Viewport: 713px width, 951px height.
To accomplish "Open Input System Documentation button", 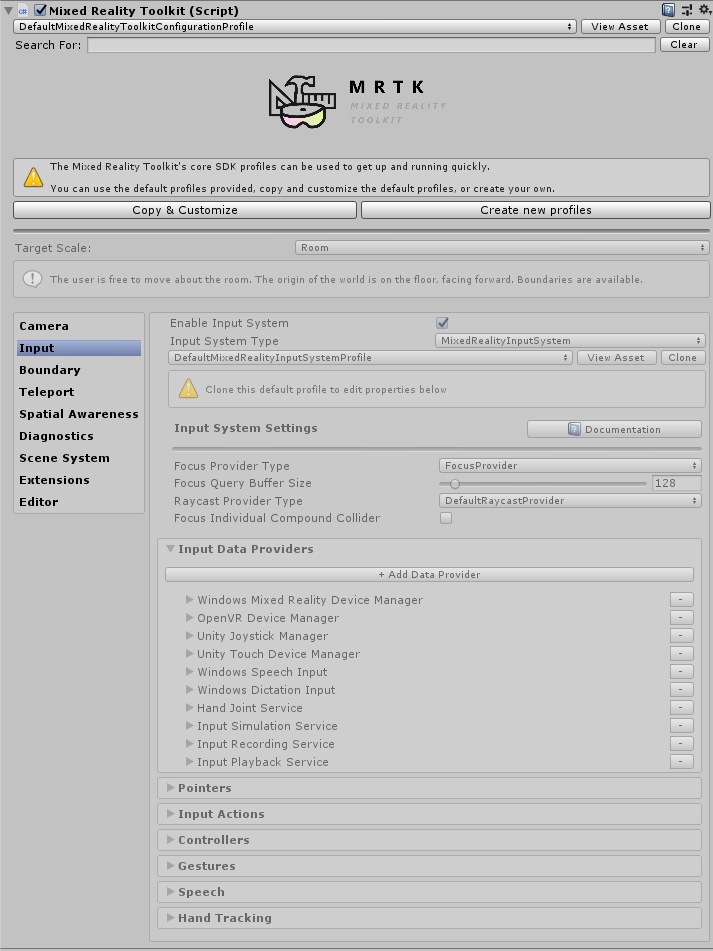I will (614, 429).
